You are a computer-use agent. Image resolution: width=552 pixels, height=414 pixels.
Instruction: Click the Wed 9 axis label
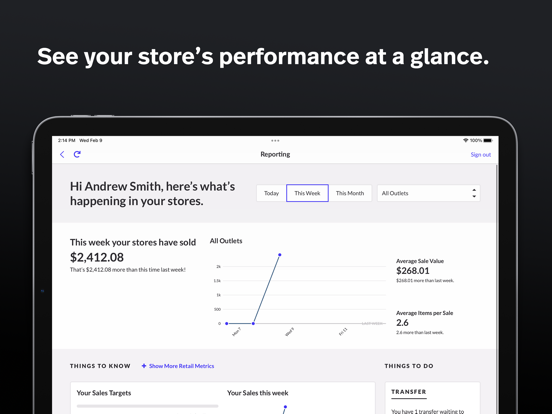pos(289,332)
